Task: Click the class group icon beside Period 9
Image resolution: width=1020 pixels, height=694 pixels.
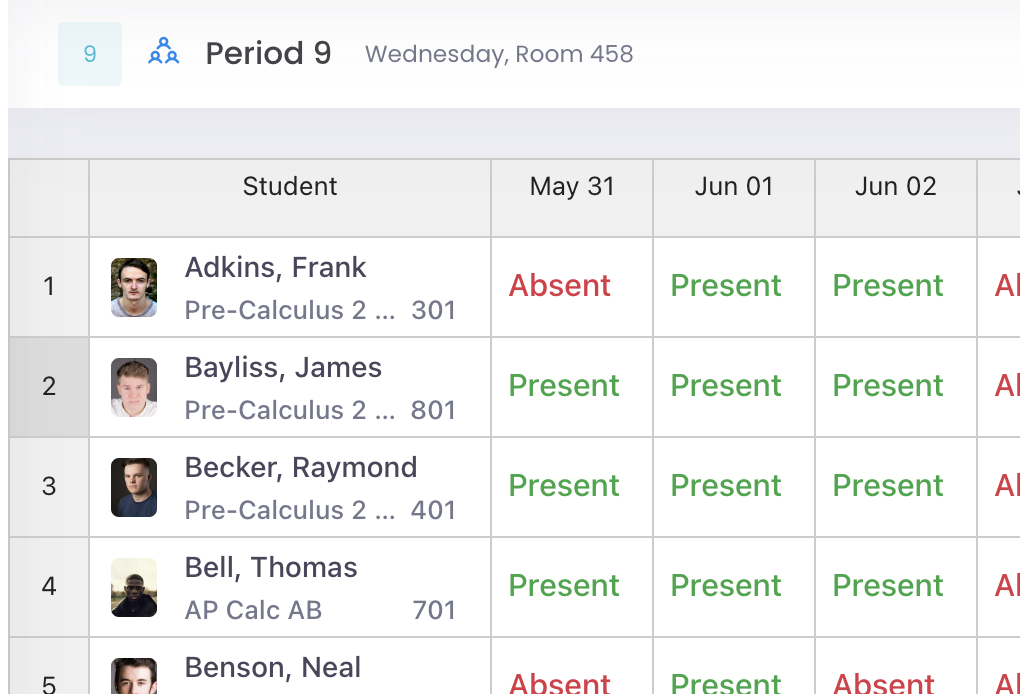Action: click(163, 51)
